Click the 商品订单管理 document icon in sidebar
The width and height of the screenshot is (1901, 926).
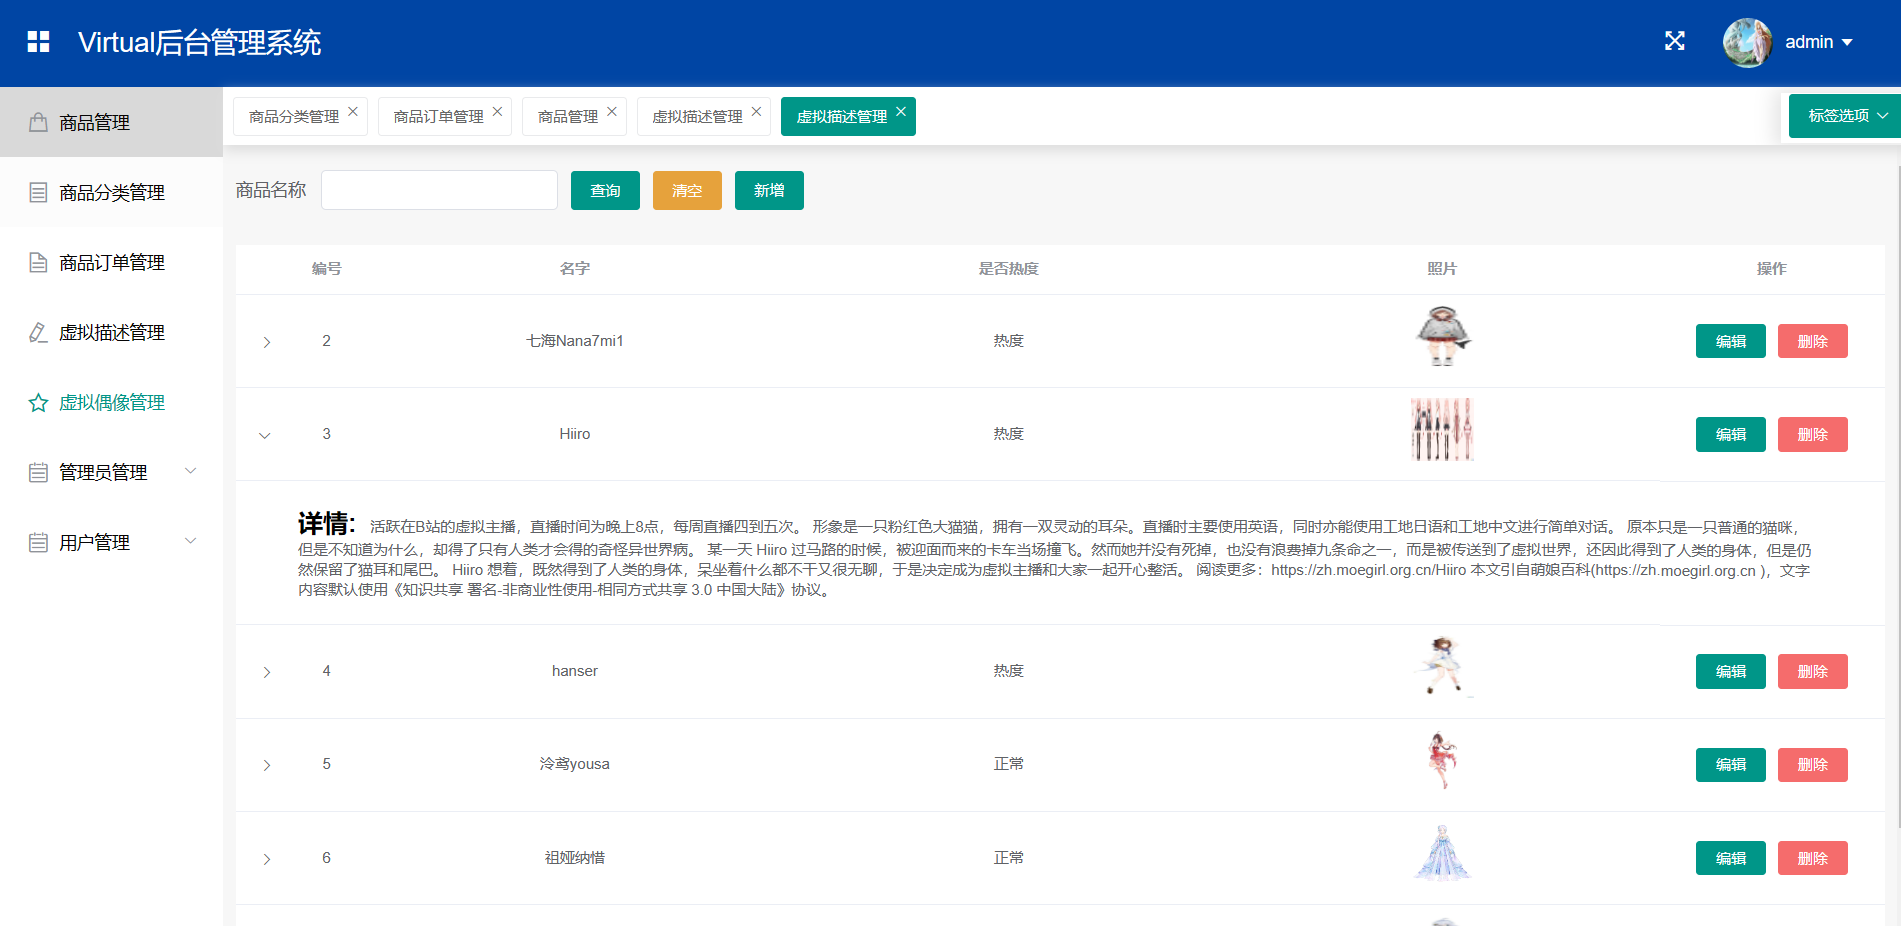(x=38, y=262)
